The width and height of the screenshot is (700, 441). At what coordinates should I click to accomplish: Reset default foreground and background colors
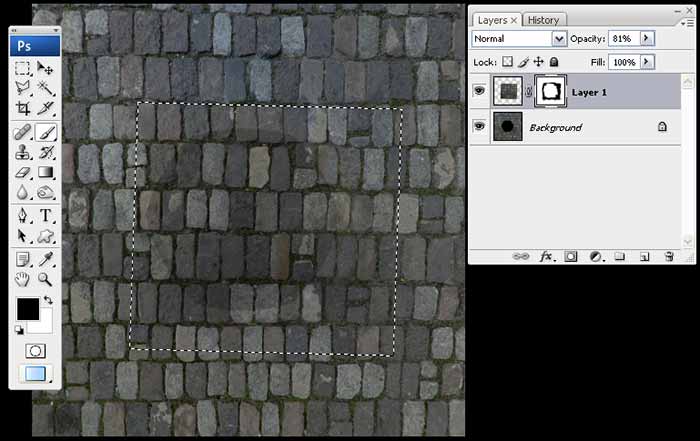[x=19, y=330]
